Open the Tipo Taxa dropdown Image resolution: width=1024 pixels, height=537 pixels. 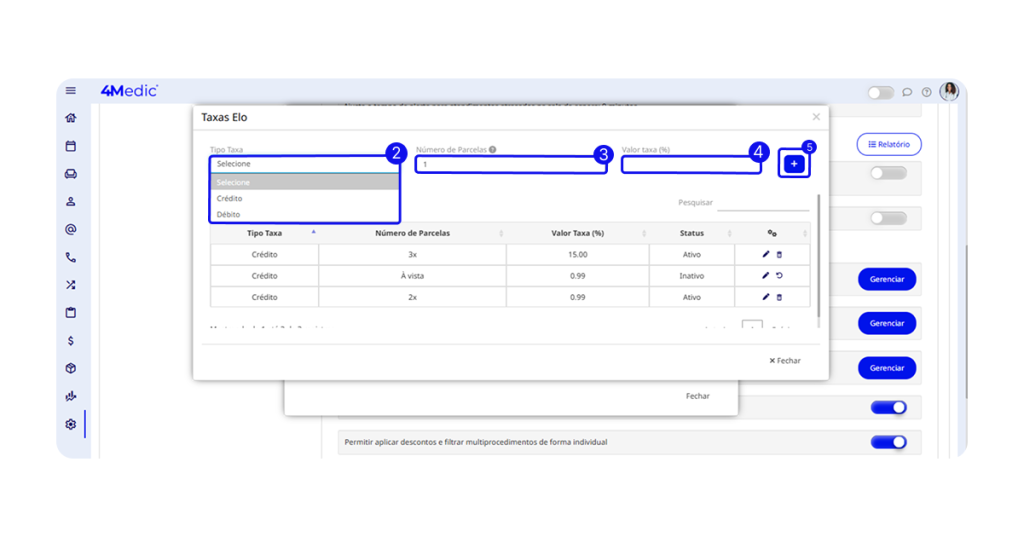[x=304, y=164]
